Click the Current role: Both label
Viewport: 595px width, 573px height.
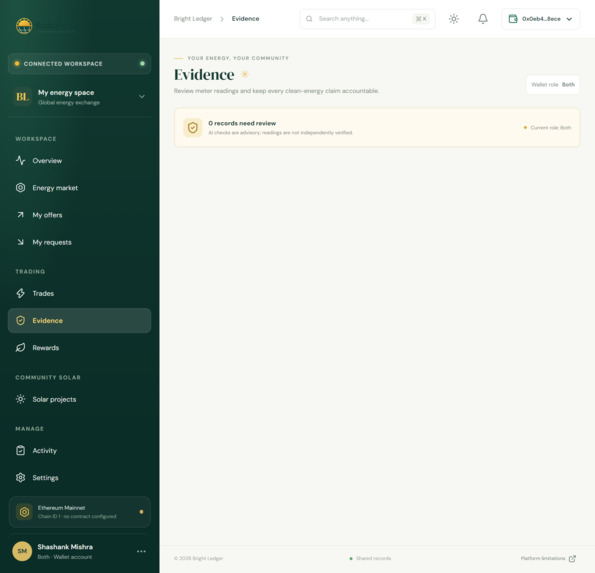pos(551,128)
